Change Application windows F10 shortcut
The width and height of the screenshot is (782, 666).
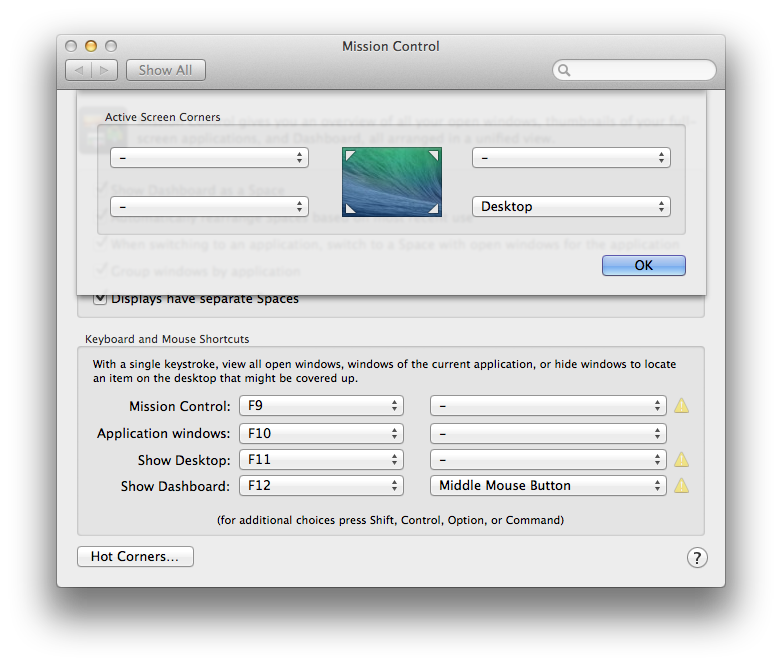click(321, 433)
